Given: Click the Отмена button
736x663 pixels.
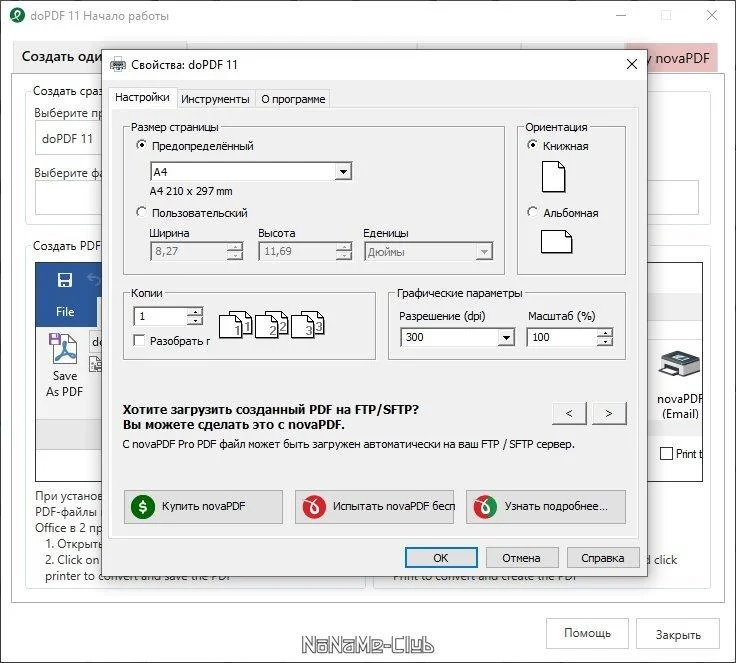Looking at the screenshot, I should pos(521,558).
